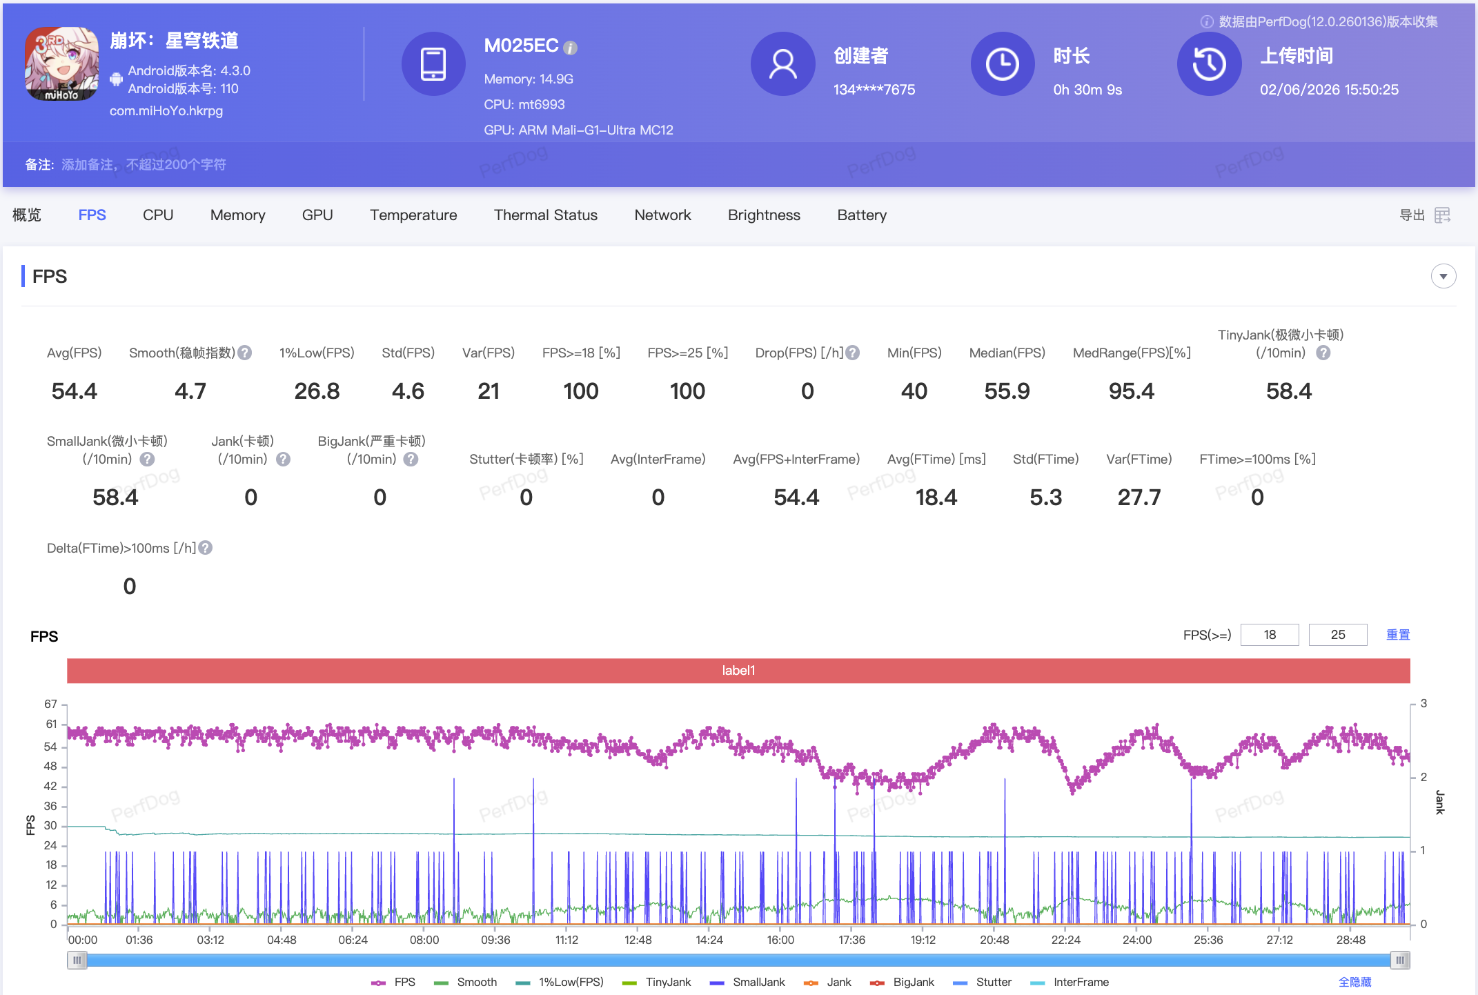Click the 重置 reset link
1478x995 pixels.
click(x=1398, y=635)
